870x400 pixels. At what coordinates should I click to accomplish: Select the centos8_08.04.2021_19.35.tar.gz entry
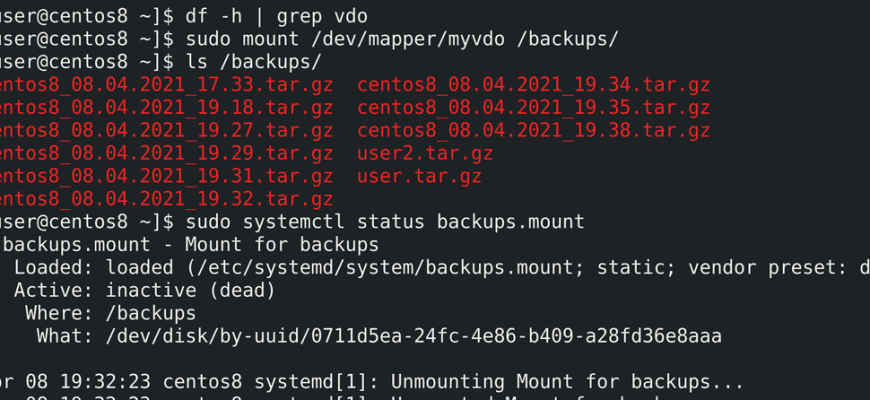tap(533, 107)
